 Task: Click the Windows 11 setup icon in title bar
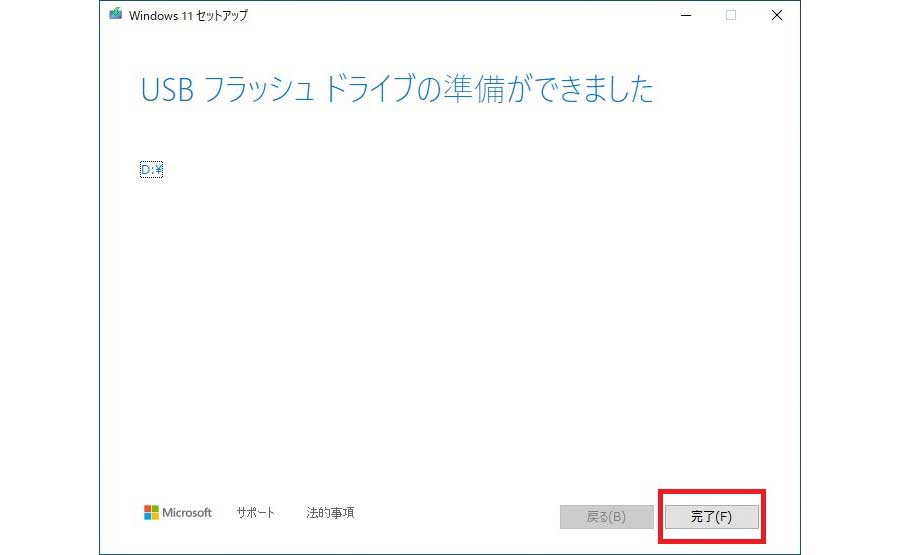coord(116,15)
